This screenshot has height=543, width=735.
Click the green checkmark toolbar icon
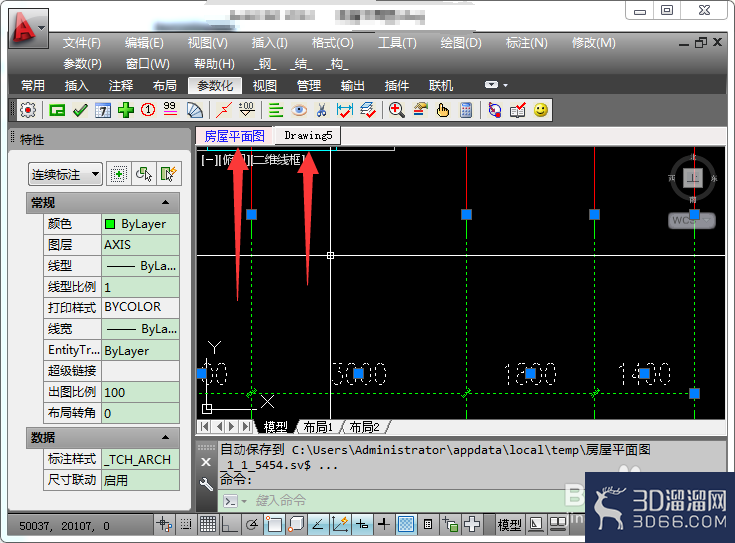(80, 111)
